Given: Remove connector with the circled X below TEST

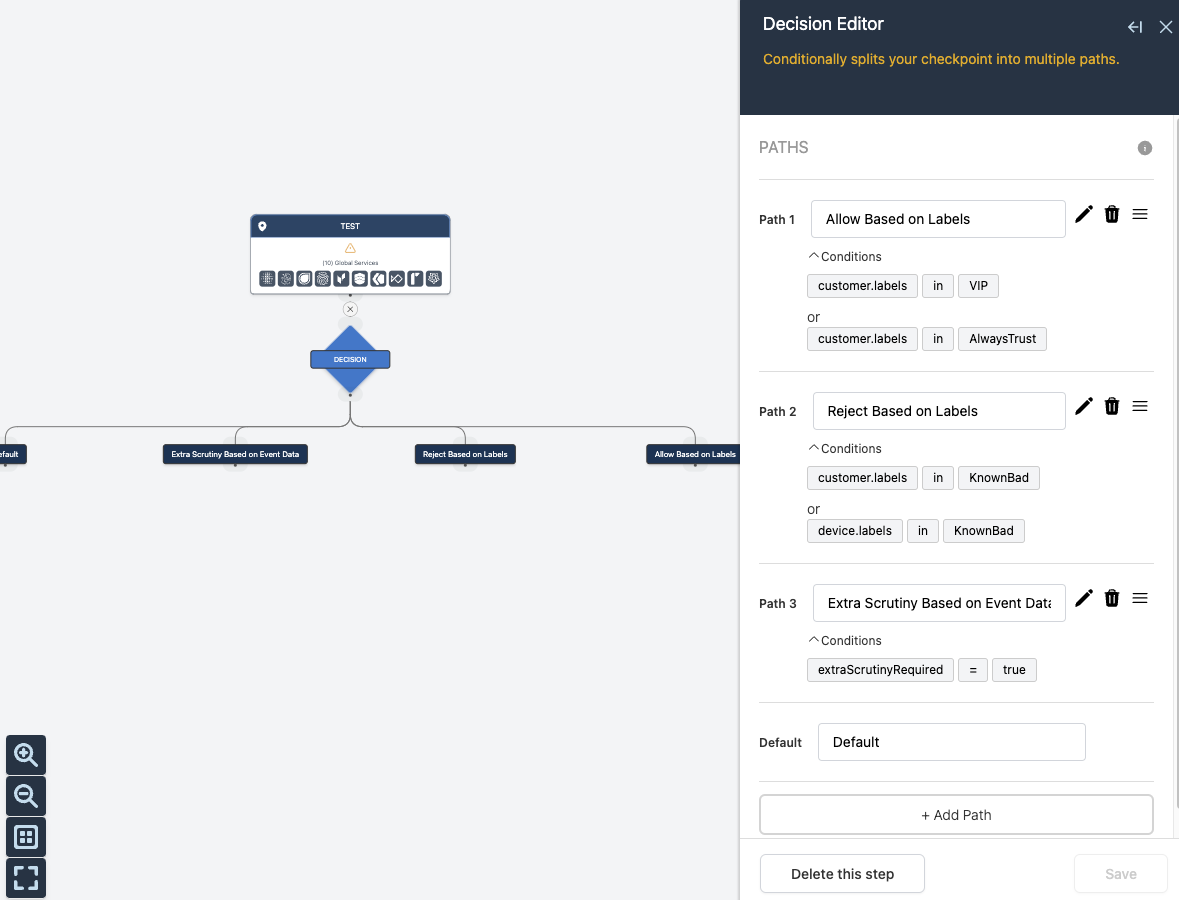Looking at the screenshot, I should click(350, 309).
